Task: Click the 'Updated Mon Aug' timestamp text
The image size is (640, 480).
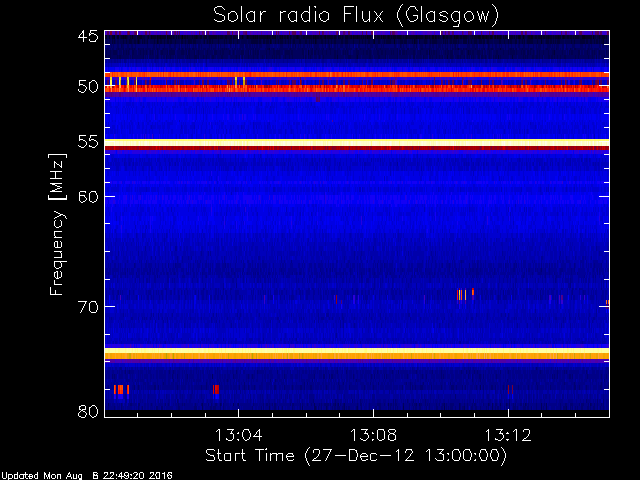Action: click(x=41, y=476)
